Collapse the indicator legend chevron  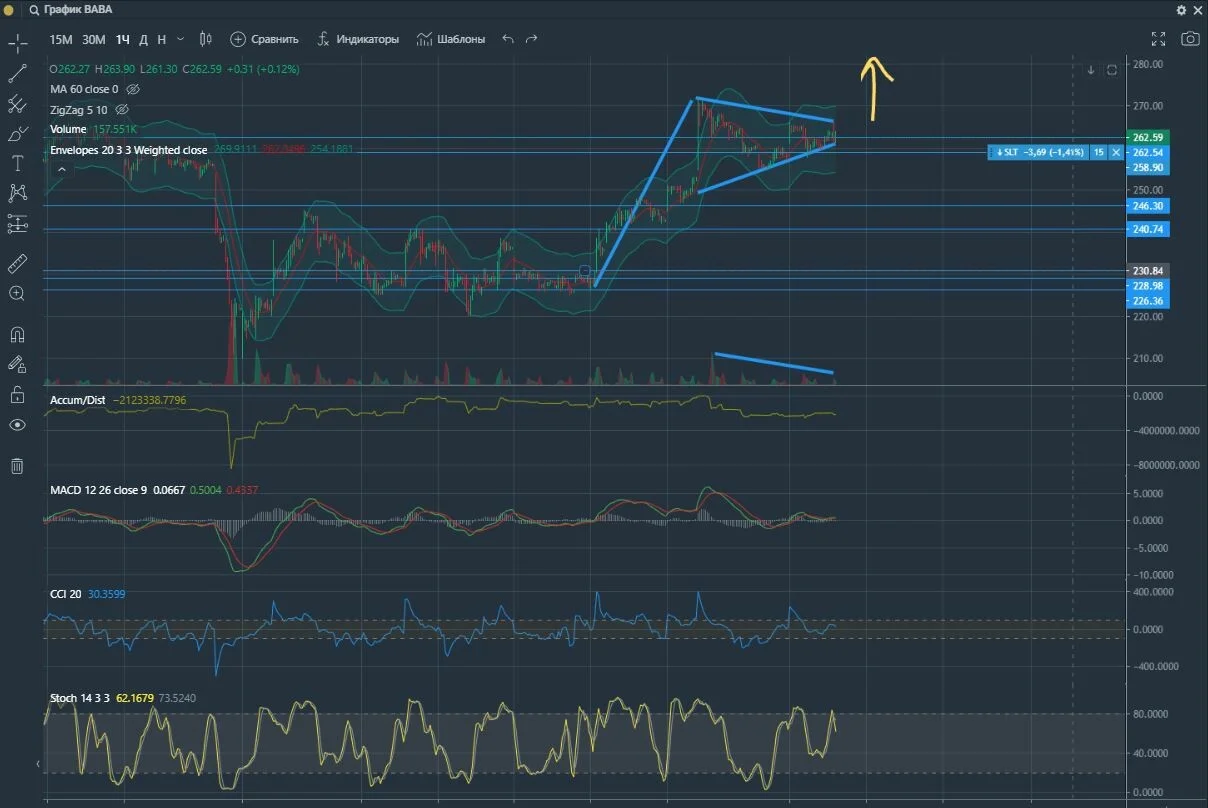pyautogui.click(x=61, y=170)
